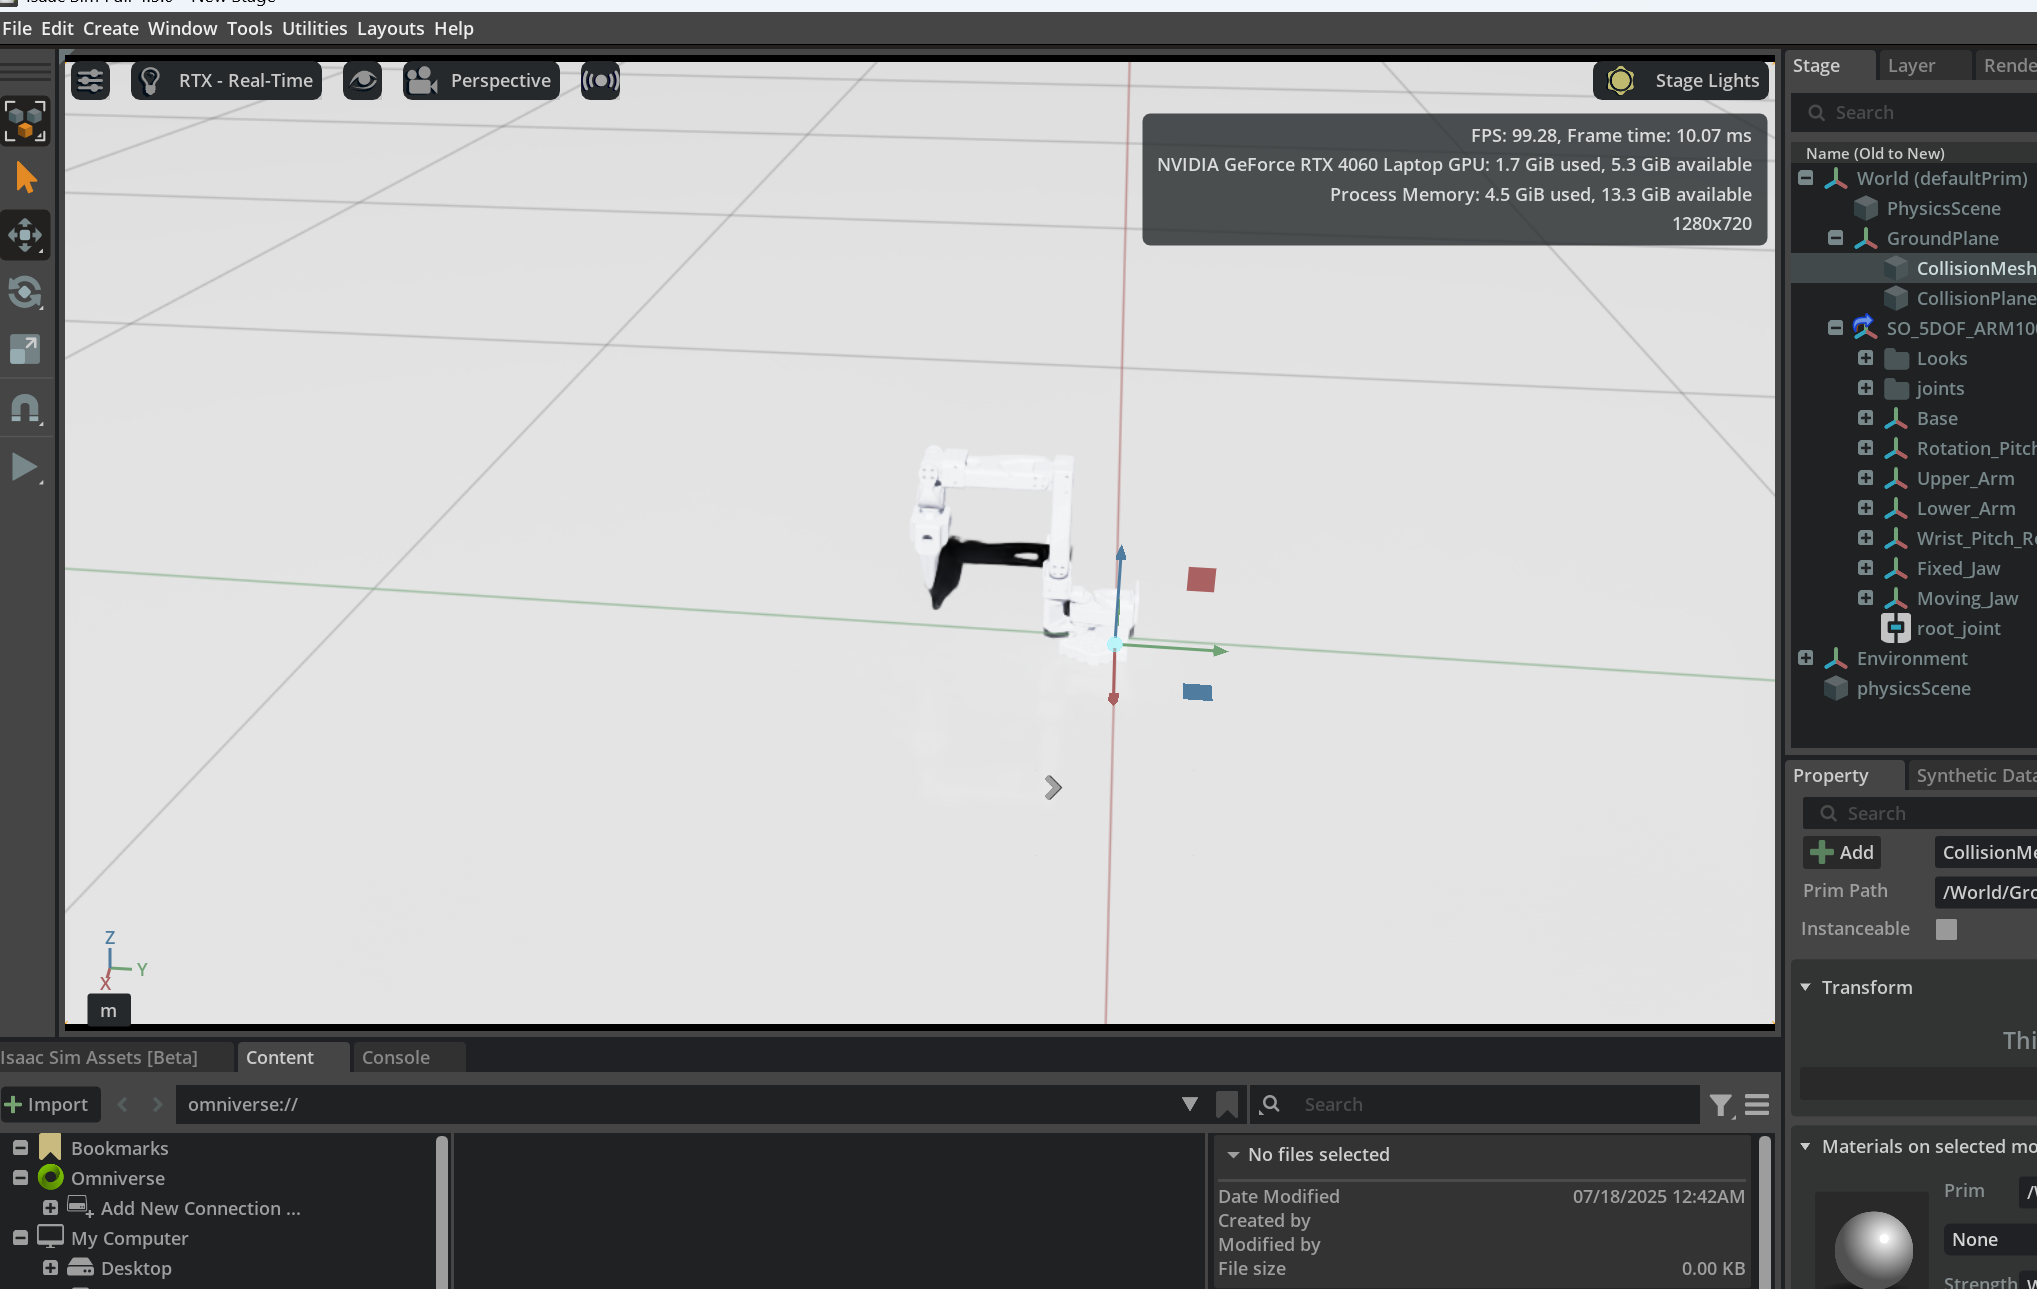Open the File menu
The width and height of the screenshot is (2037, 1289).
tap(17, 28)
